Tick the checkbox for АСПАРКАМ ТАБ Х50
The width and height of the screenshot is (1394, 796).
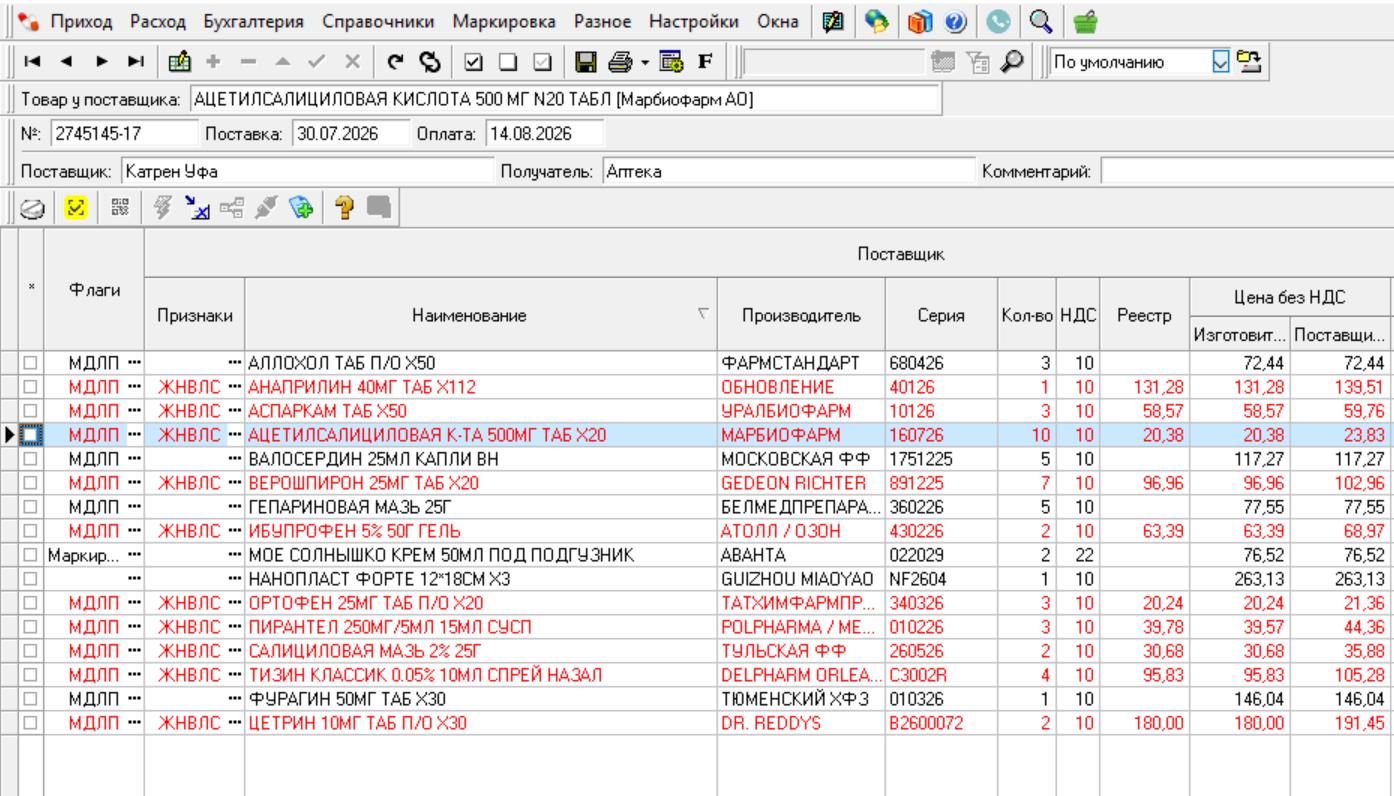30,411
